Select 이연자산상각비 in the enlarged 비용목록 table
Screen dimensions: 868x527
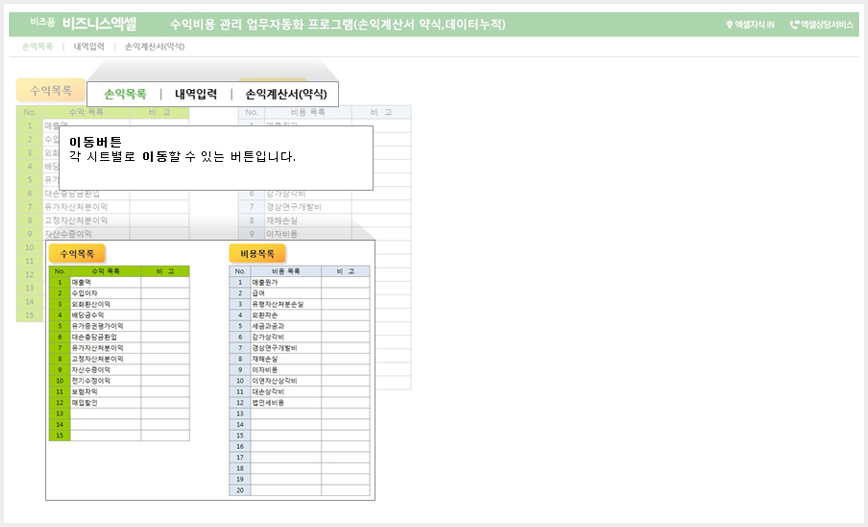pyautogui.click(x=286, y=381)
